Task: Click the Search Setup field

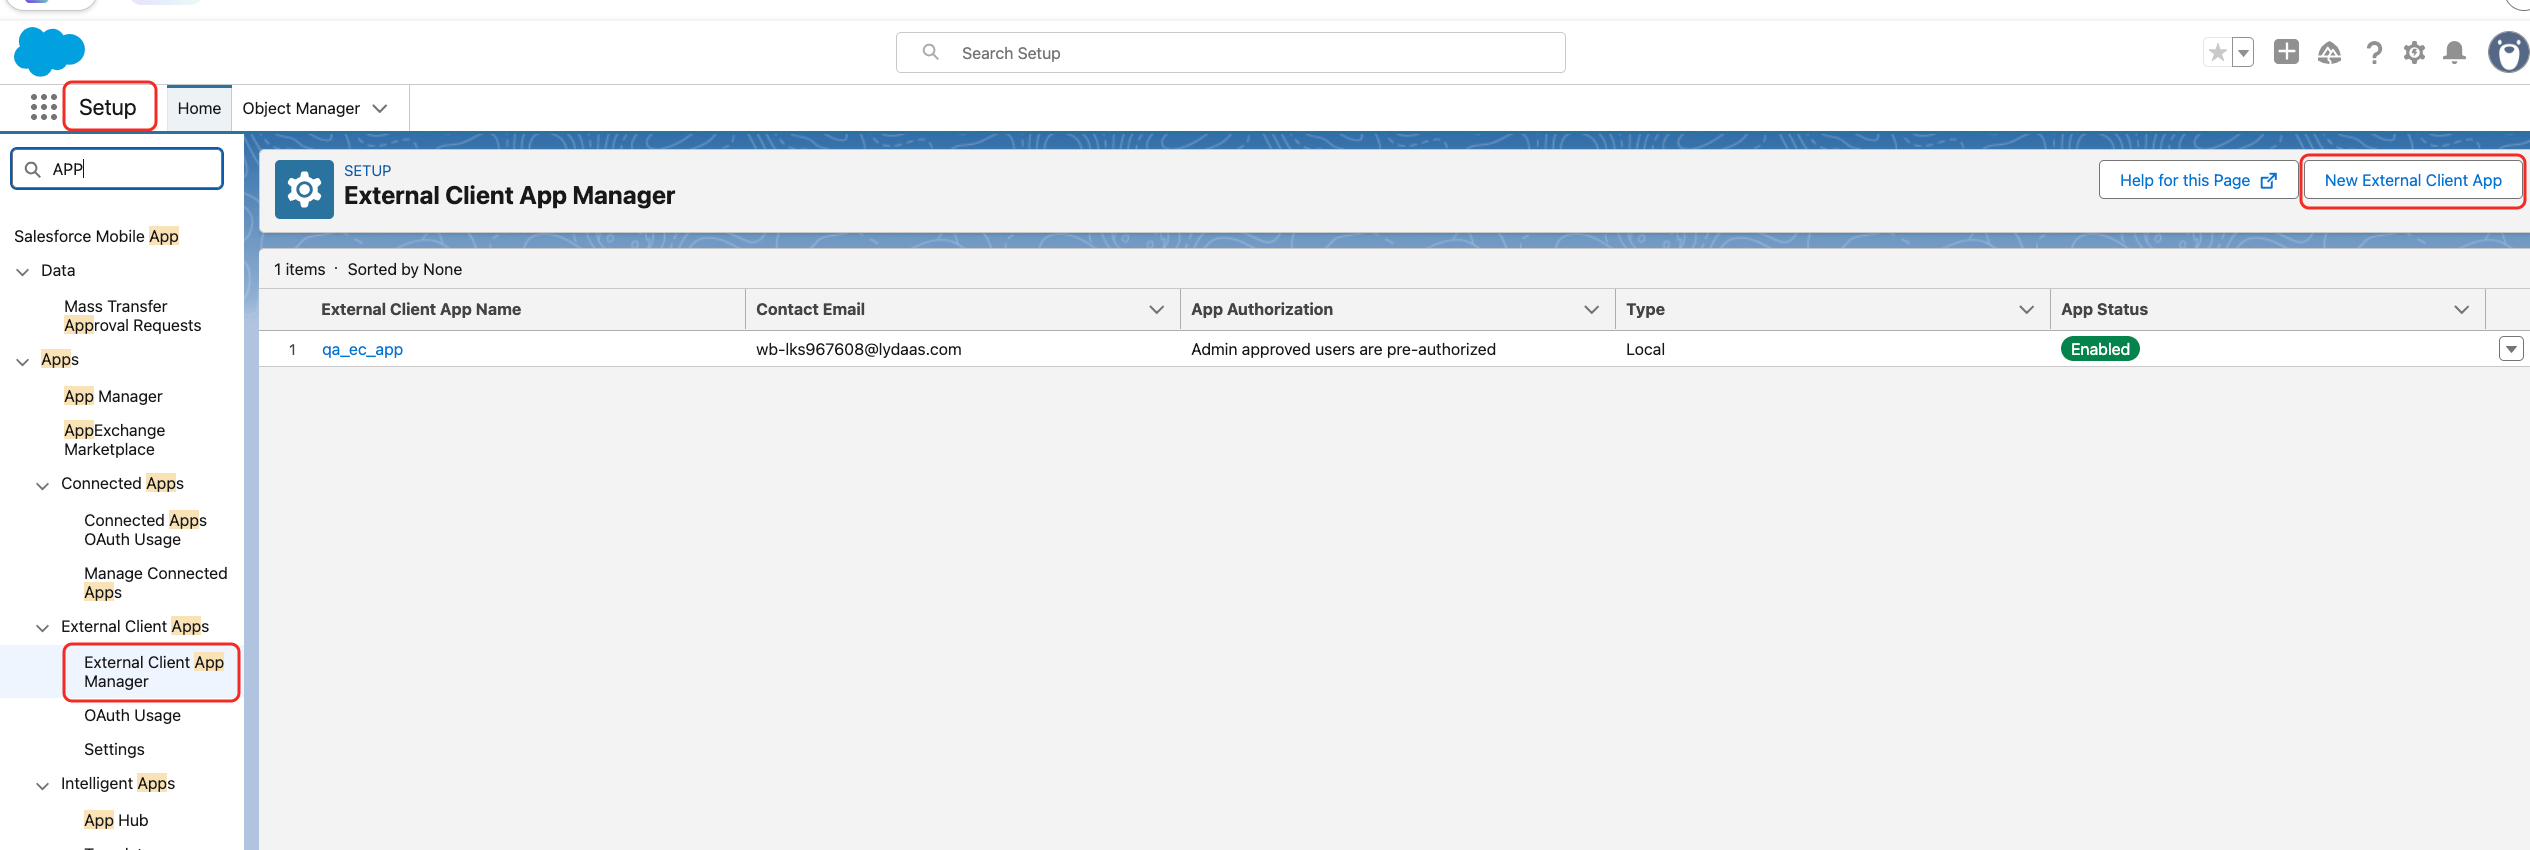Action: [1230, 52]
